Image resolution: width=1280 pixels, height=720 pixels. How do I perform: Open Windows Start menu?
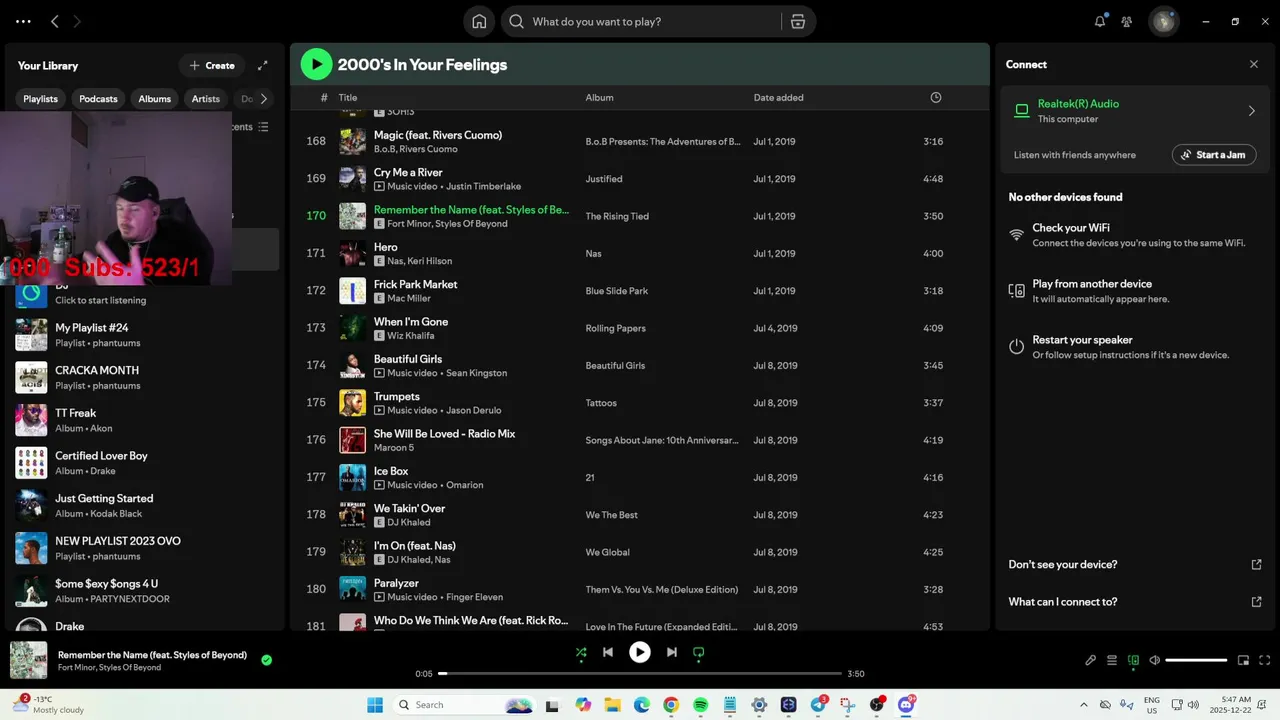pos(375,705)
